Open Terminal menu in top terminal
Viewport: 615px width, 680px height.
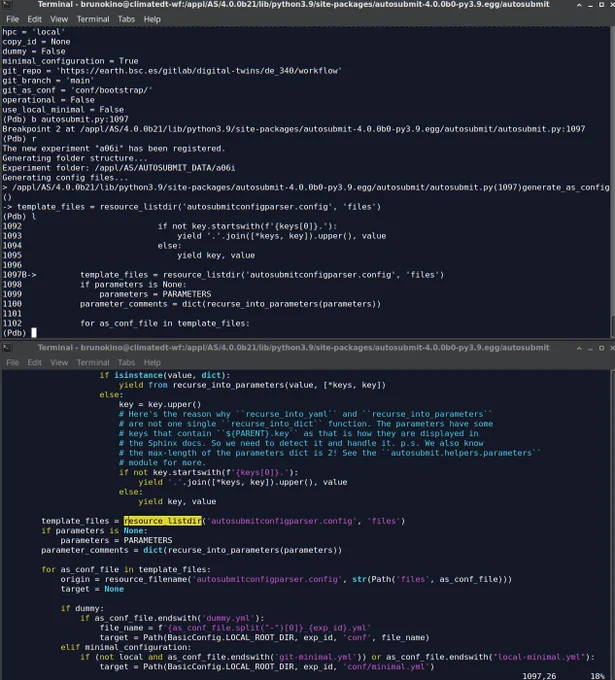[x=93, y=19]
